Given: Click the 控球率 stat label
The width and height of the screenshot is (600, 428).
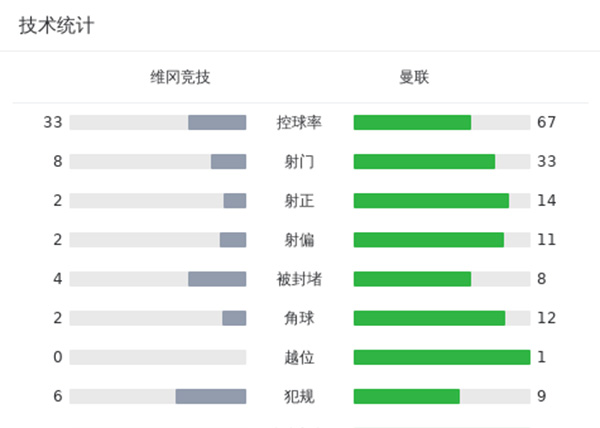Looking at the screenshot, I should click(x=299, y=122).
